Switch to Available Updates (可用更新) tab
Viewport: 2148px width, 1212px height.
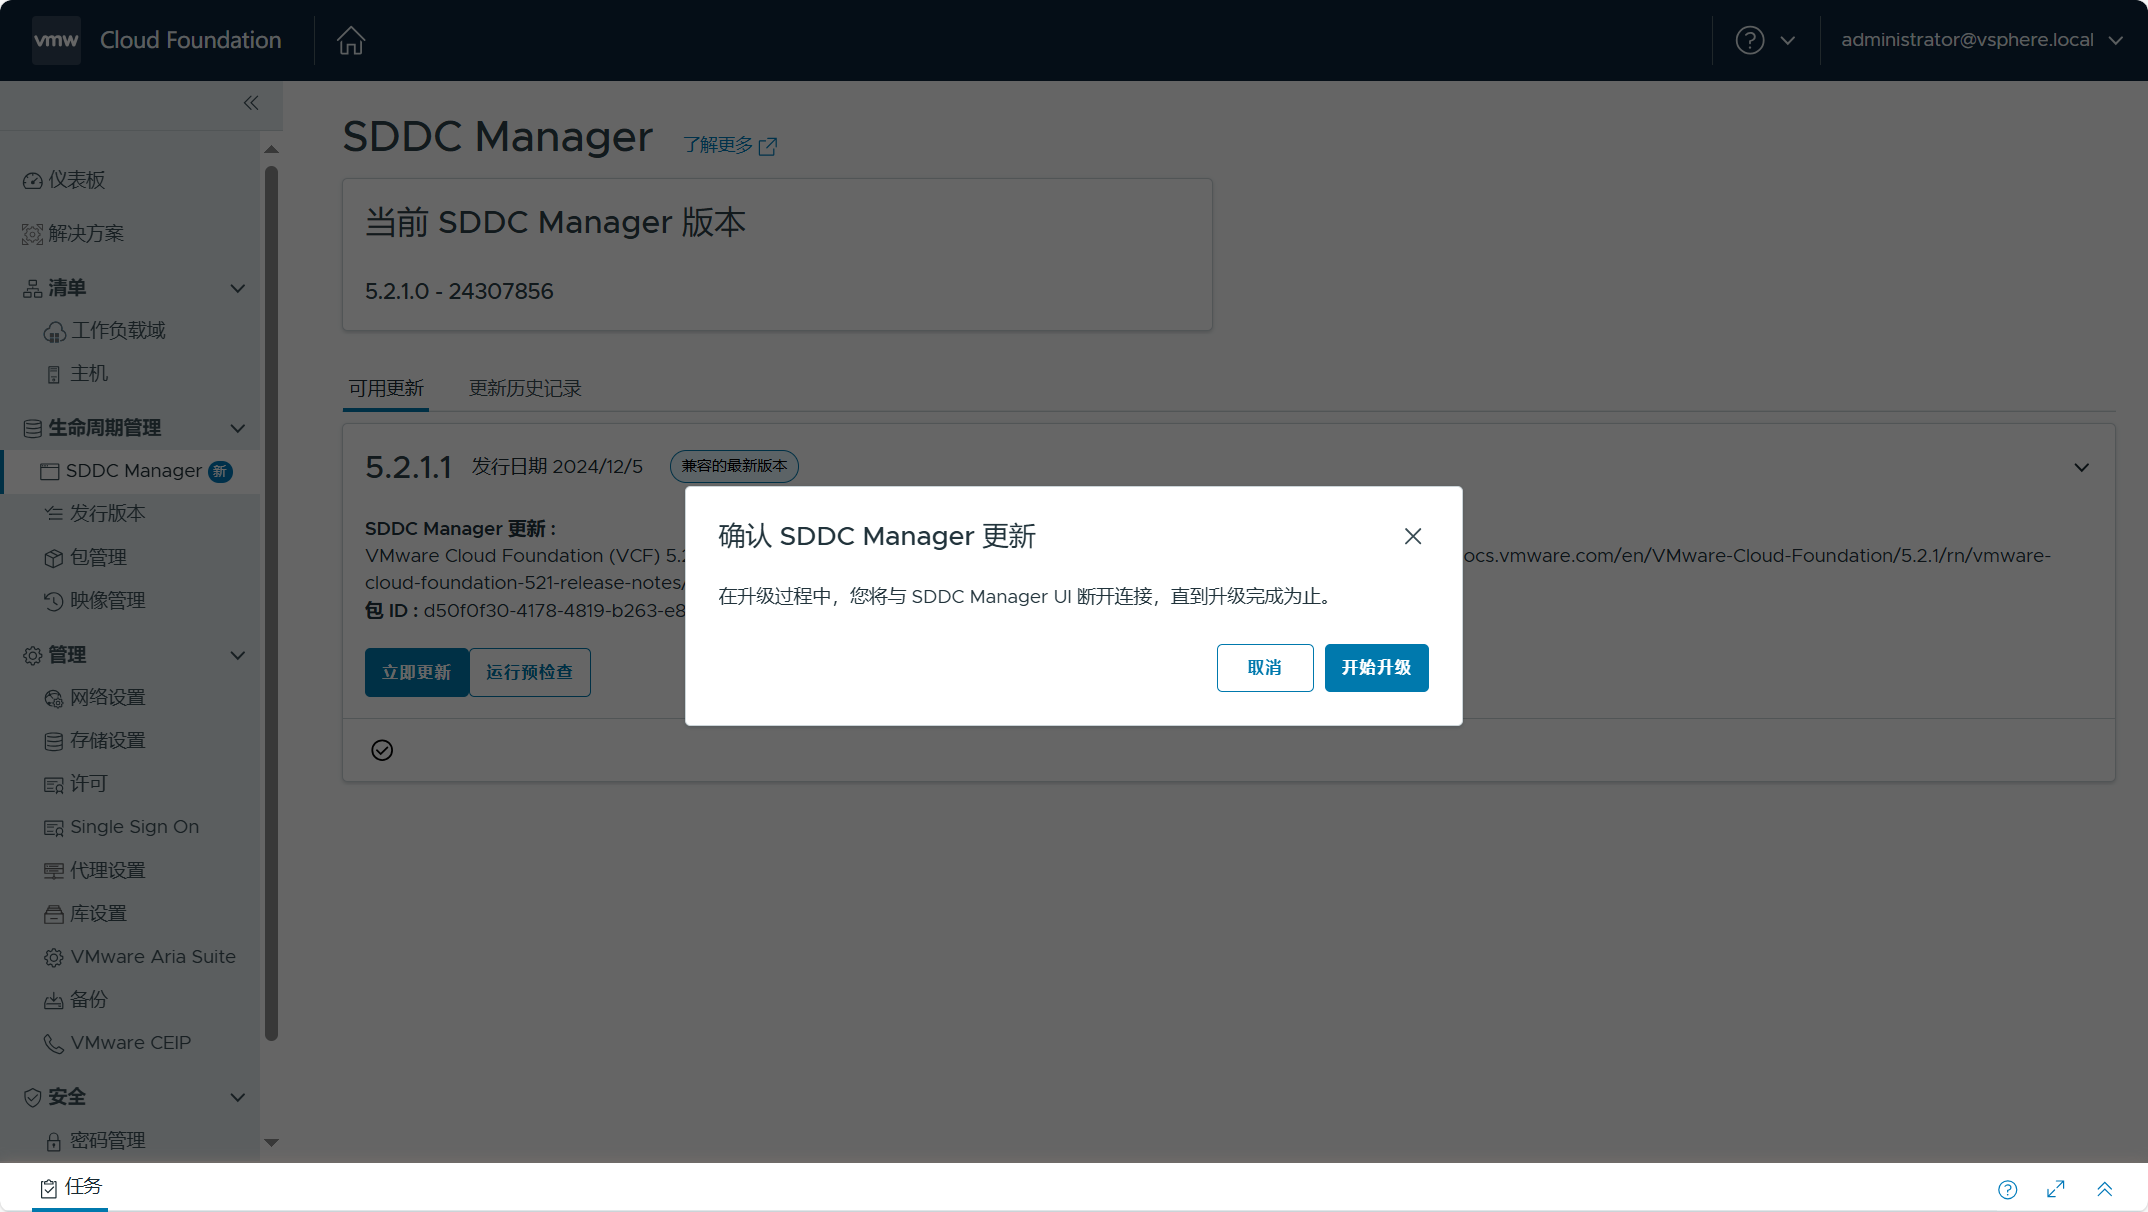coord(386,388)
